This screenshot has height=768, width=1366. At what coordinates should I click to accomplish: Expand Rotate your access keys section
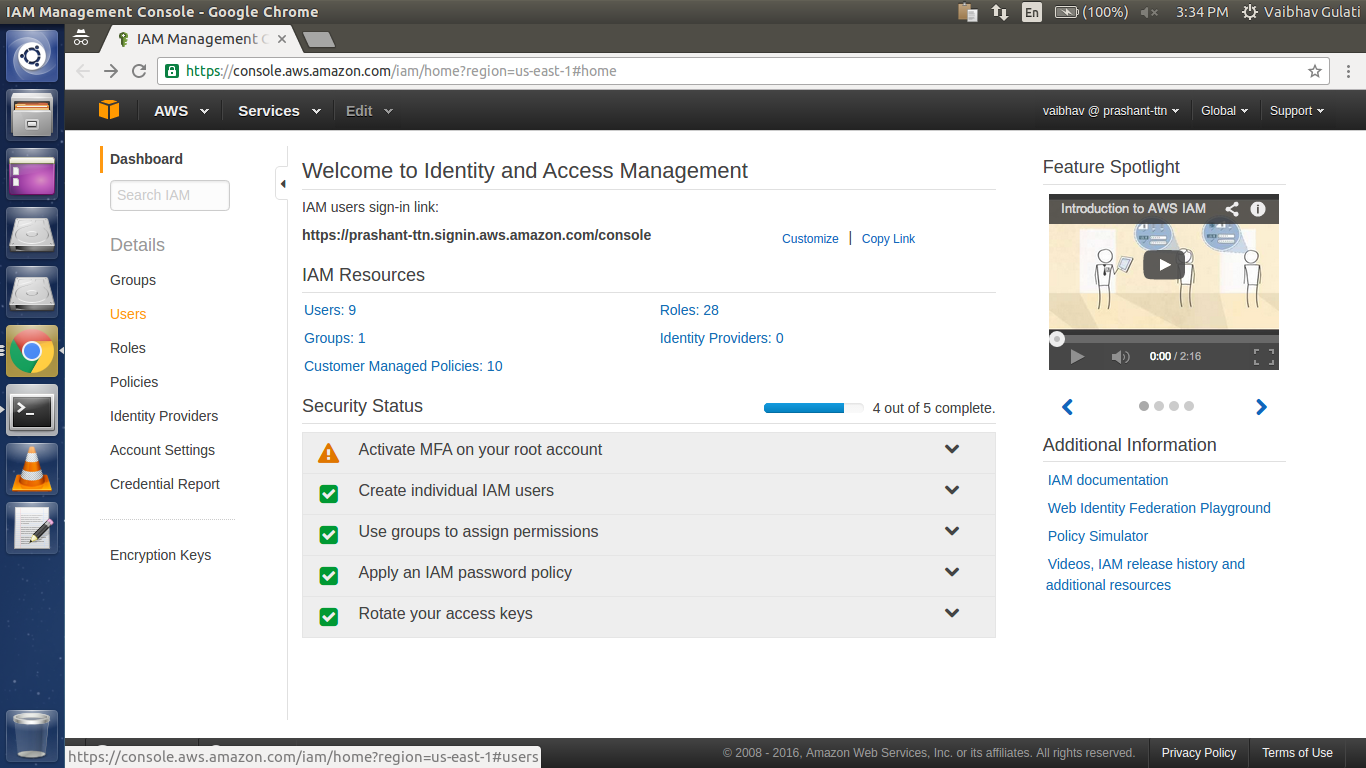point(952,613)
